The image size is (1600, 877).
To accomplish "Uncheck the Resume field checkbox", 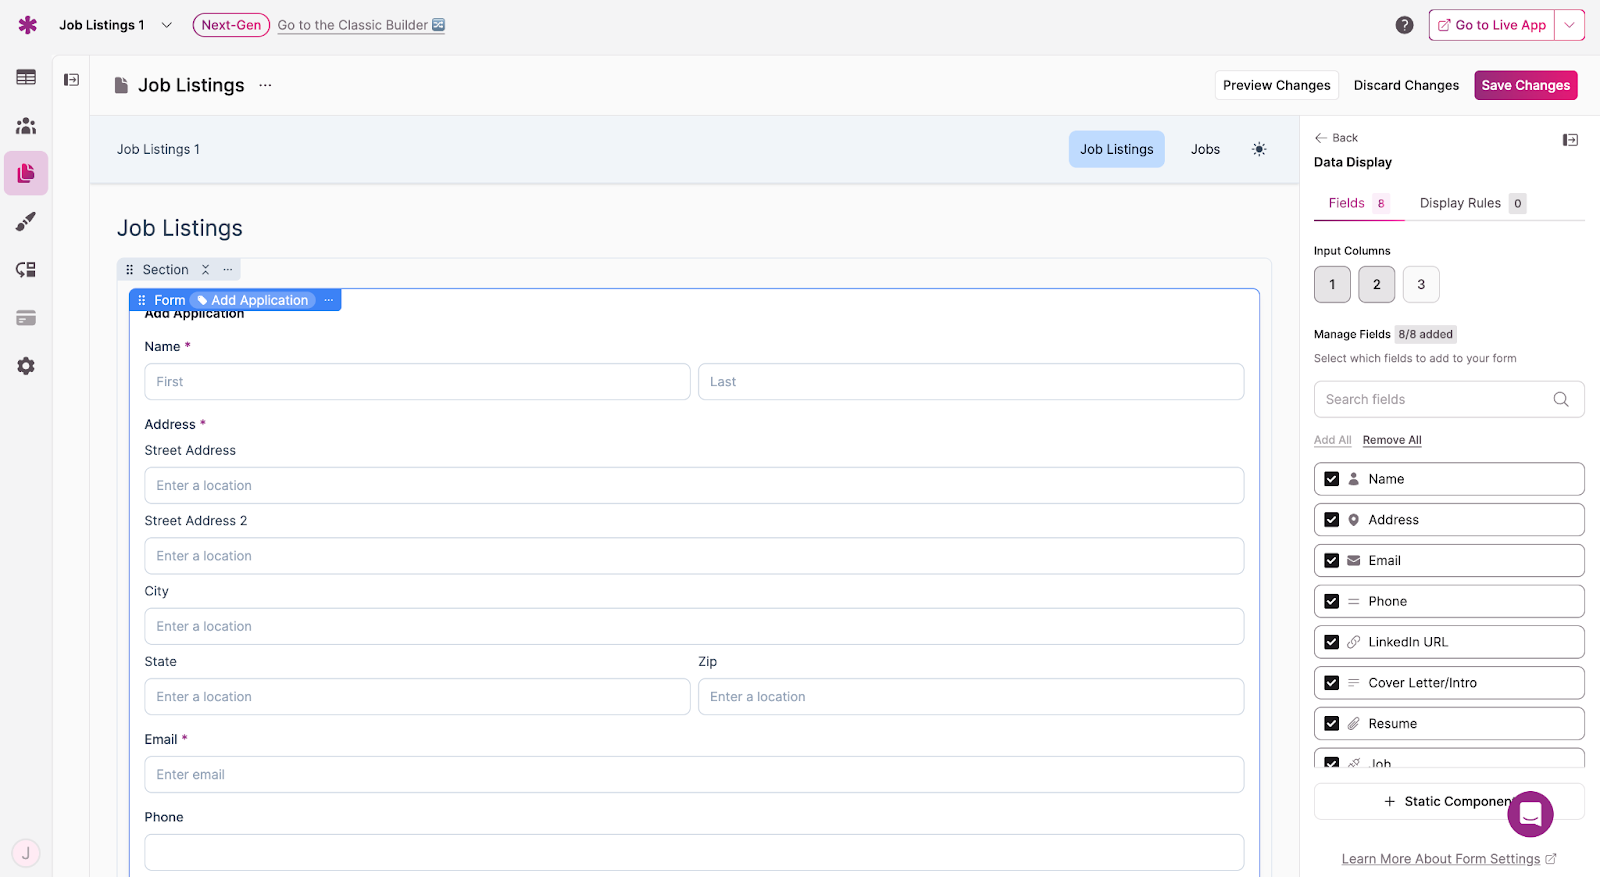I will point(1331,724).
